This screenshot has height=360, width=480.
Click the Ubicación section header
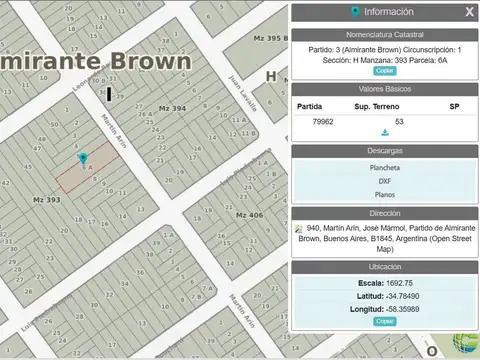point(385,267)
